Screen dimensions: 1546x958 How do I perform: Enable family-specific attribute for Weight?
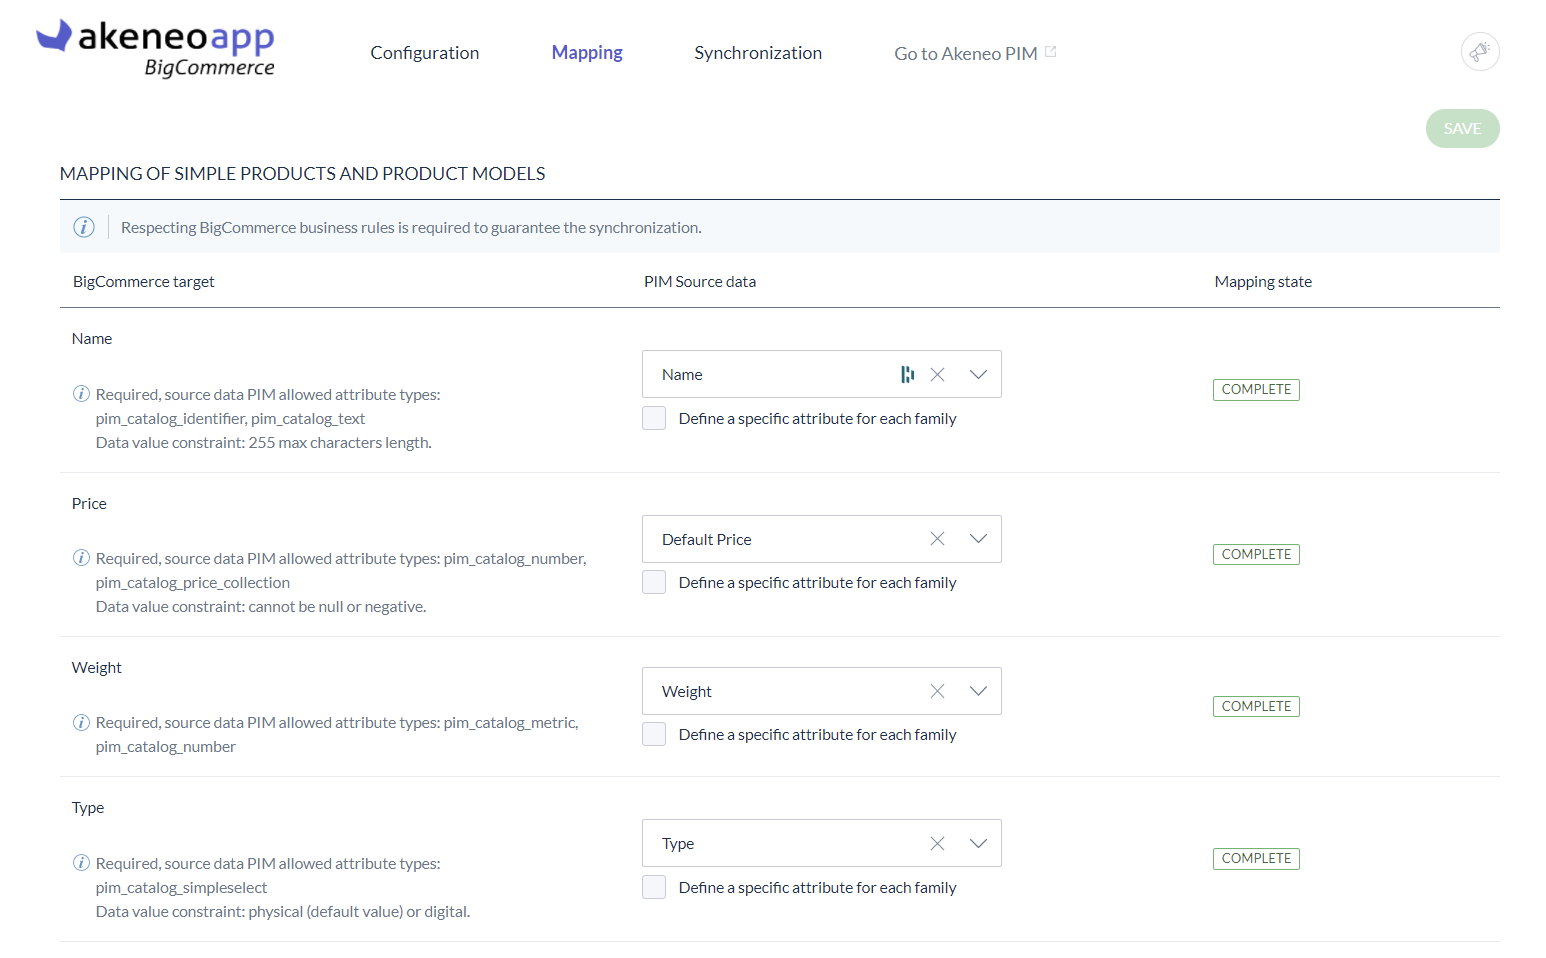[654, 734]
